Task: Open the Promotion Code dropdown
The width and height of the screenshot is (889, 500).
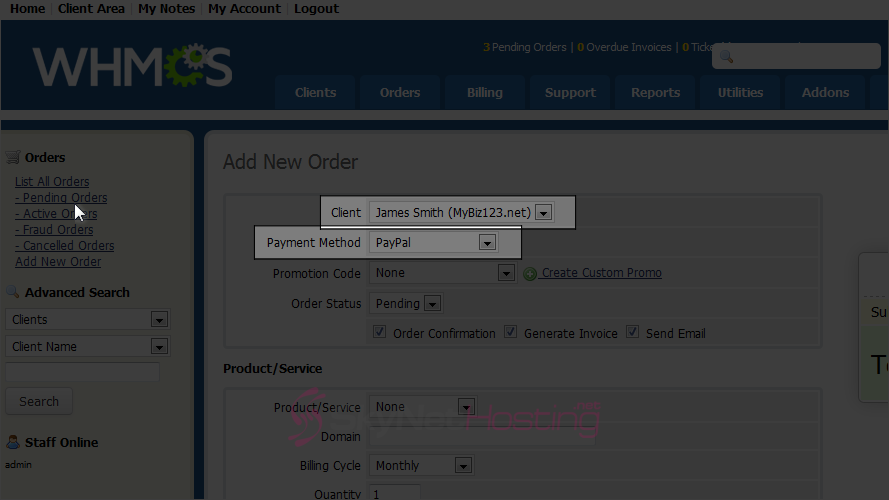Action: point(442,273)
